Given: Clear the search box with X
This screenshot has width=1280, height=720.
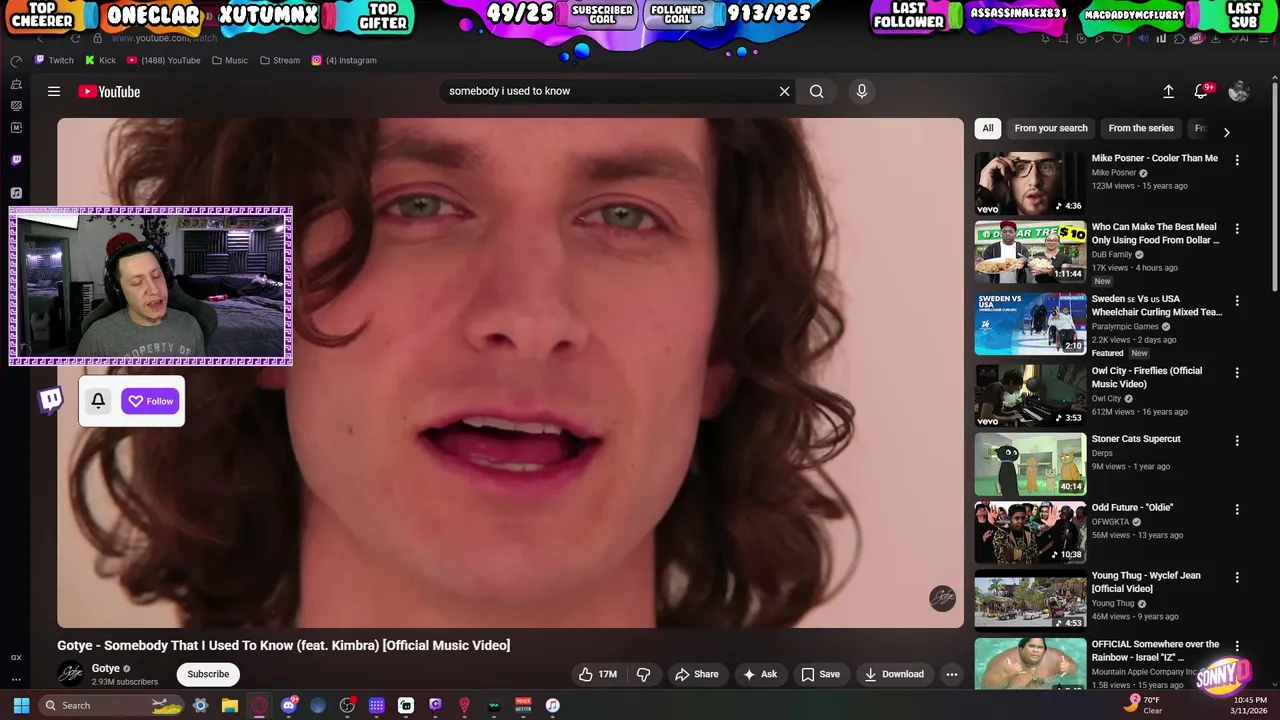Looking at the screenshot, I should (784, 91).
